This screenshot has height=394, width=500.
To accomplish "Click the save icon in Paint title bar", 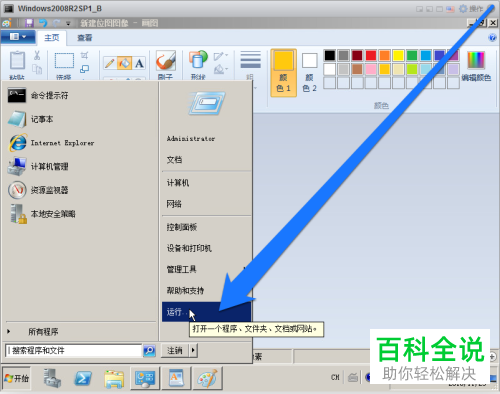I will click(29, 23).
